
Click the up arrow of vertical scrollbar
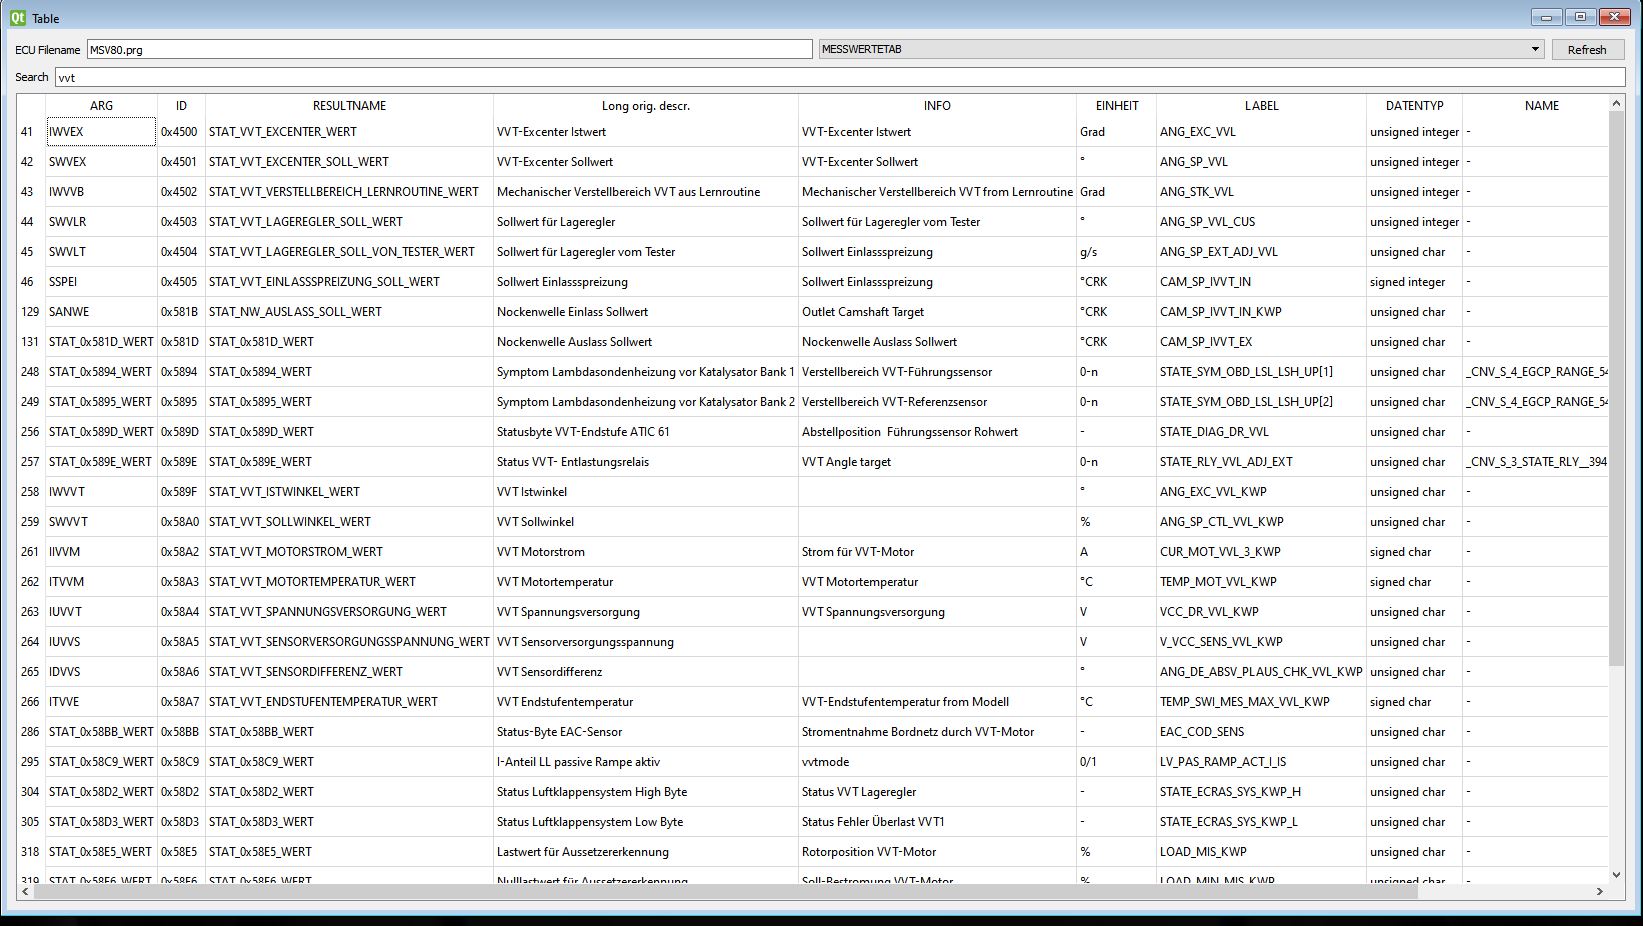pyautogui.click(x=1617, y=103)
